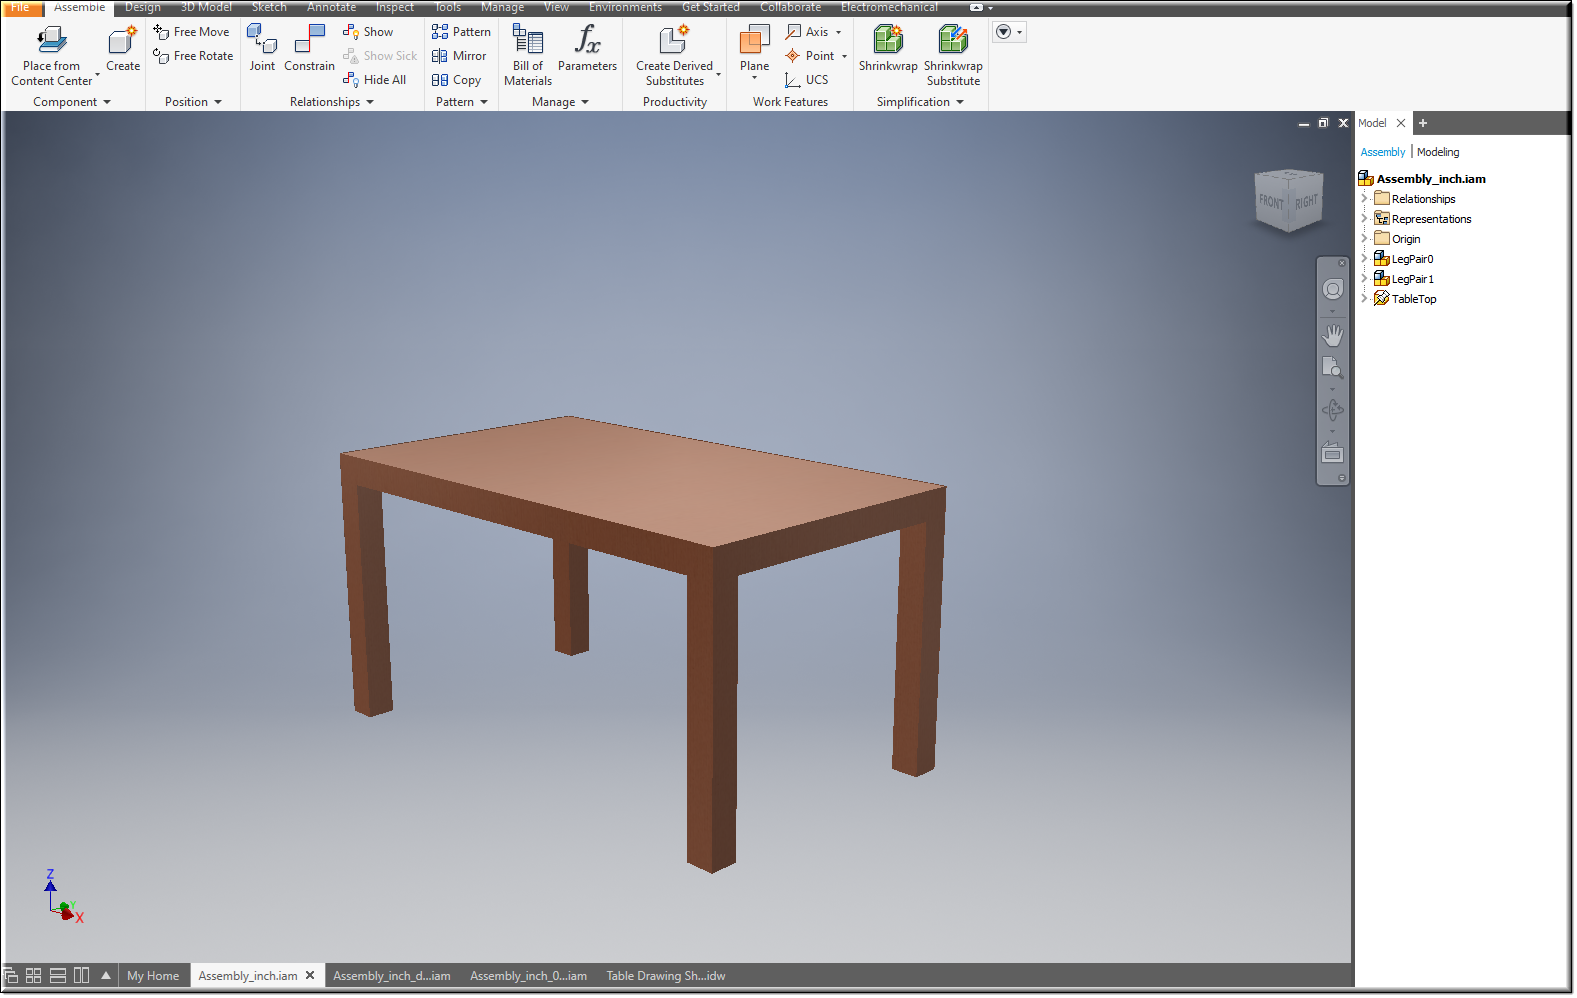
Task: Click the RIGHT face of ViewCube
Action: click(x=1306, y=202)
